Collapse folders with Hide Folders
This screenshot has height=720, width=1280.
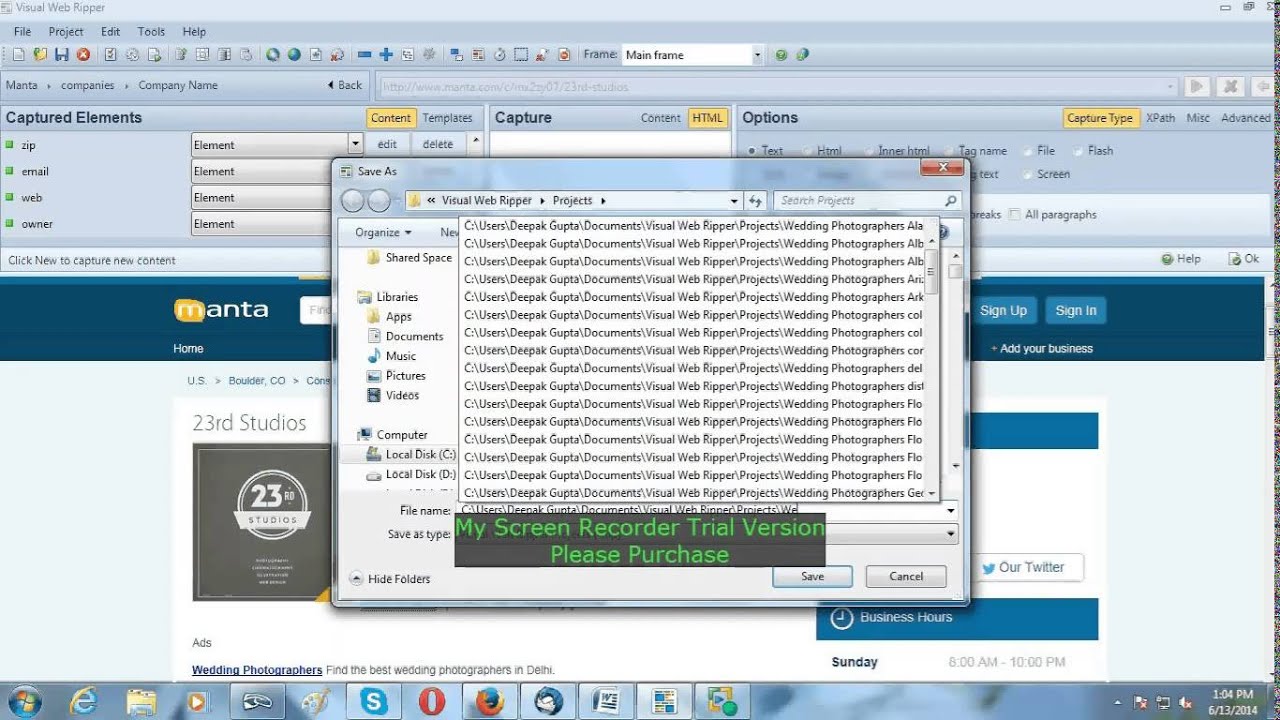[390, 579]
